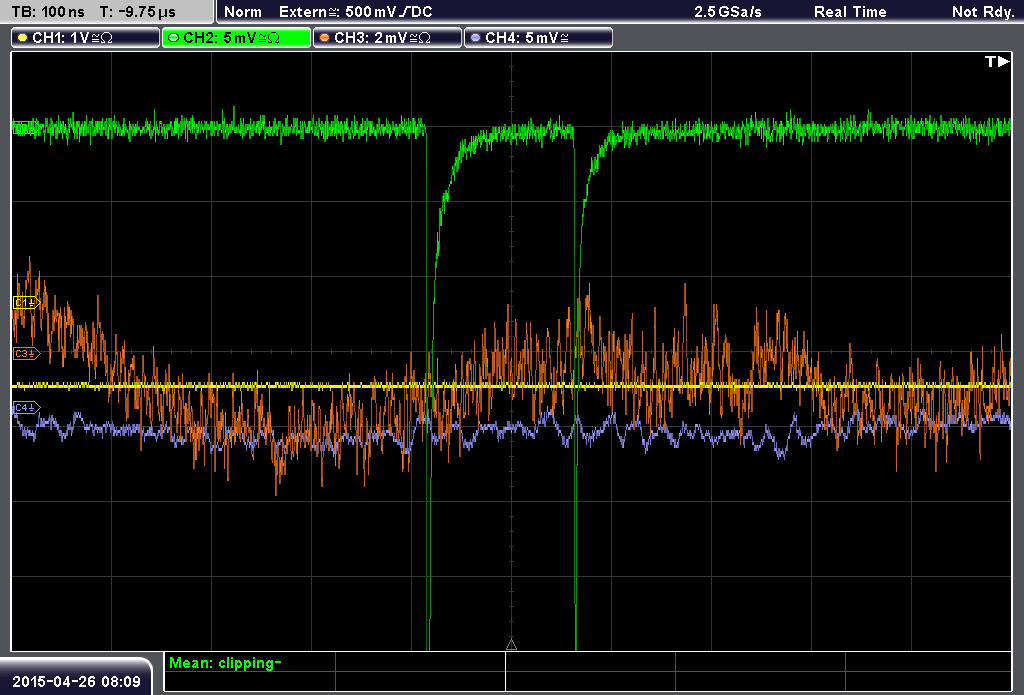1024x695 pixels.
Task: Select the CH3 2mV channel tab
Action: pos(387,38)
